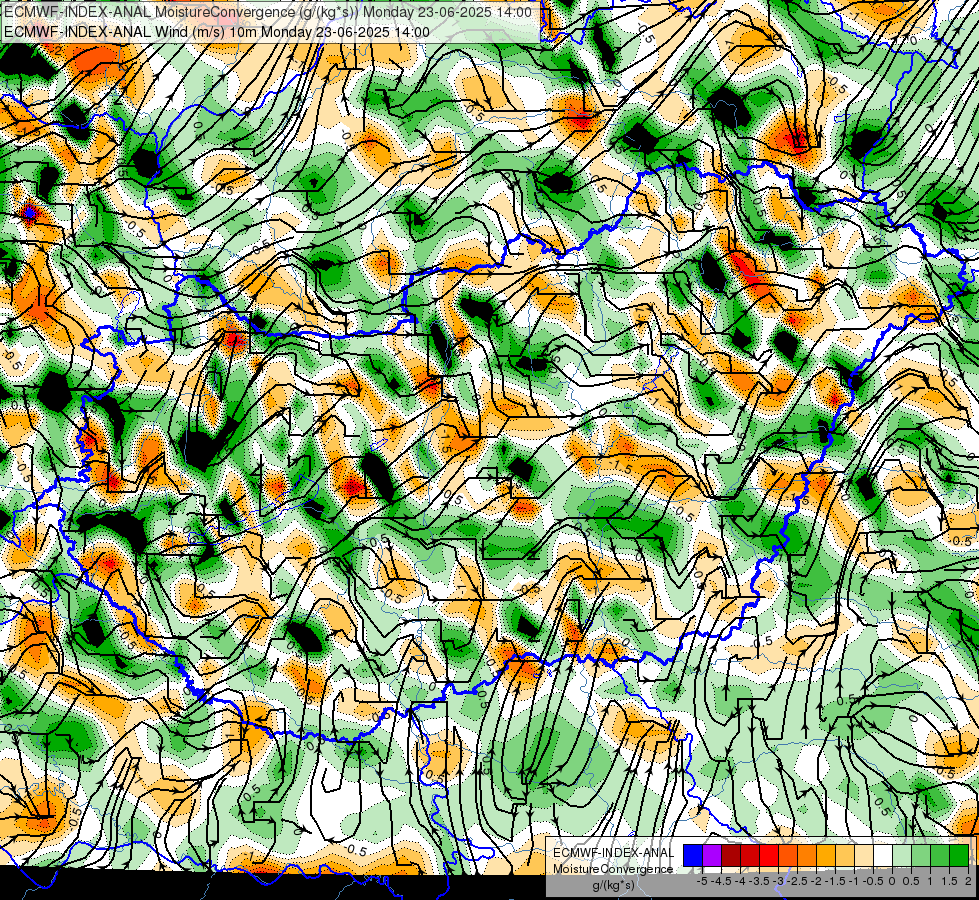Click the legend label 'ECMWF-INDEX-ANAL'
Image resolution: width=979 pixels, height=900 pixels.
tap(613, 853)
